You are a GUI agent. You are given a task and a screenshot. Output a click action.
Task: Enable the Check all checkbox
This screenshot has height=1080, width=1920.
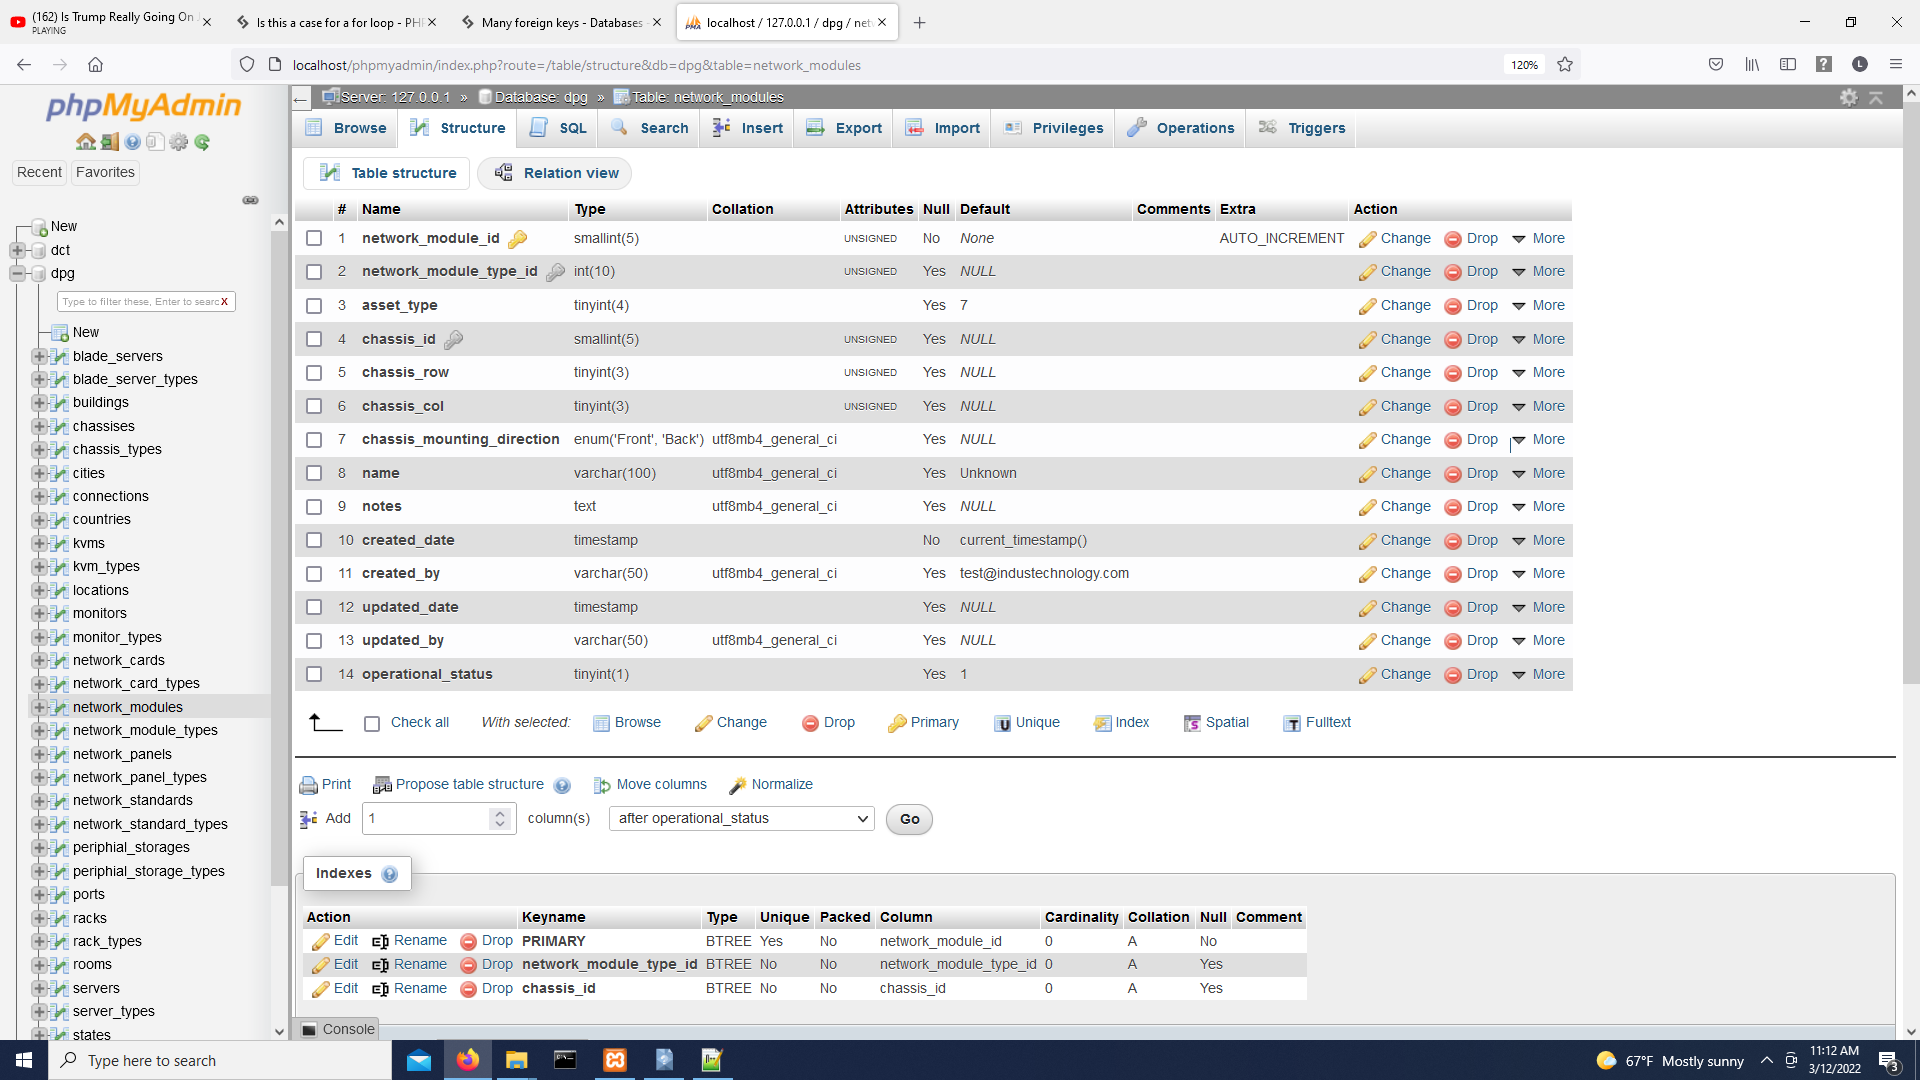coord(372,723)
